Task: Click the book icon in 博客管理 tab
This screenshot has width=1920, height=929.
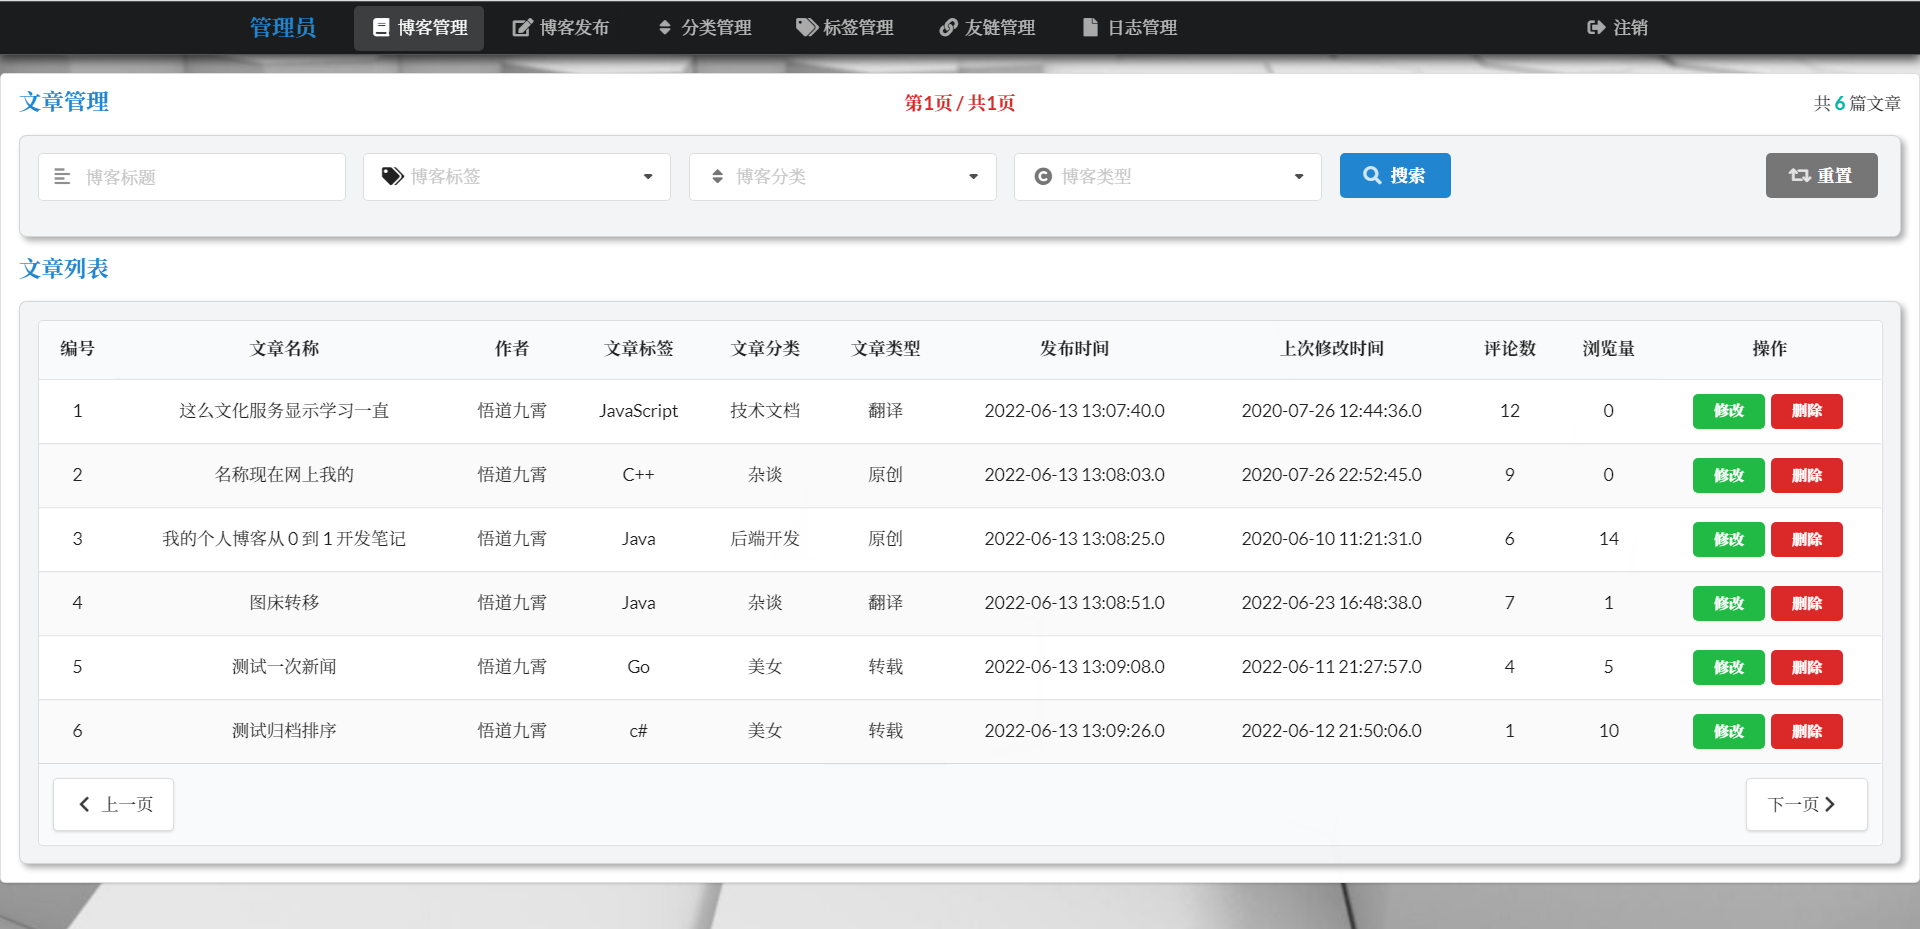Action: pos(381,28)
